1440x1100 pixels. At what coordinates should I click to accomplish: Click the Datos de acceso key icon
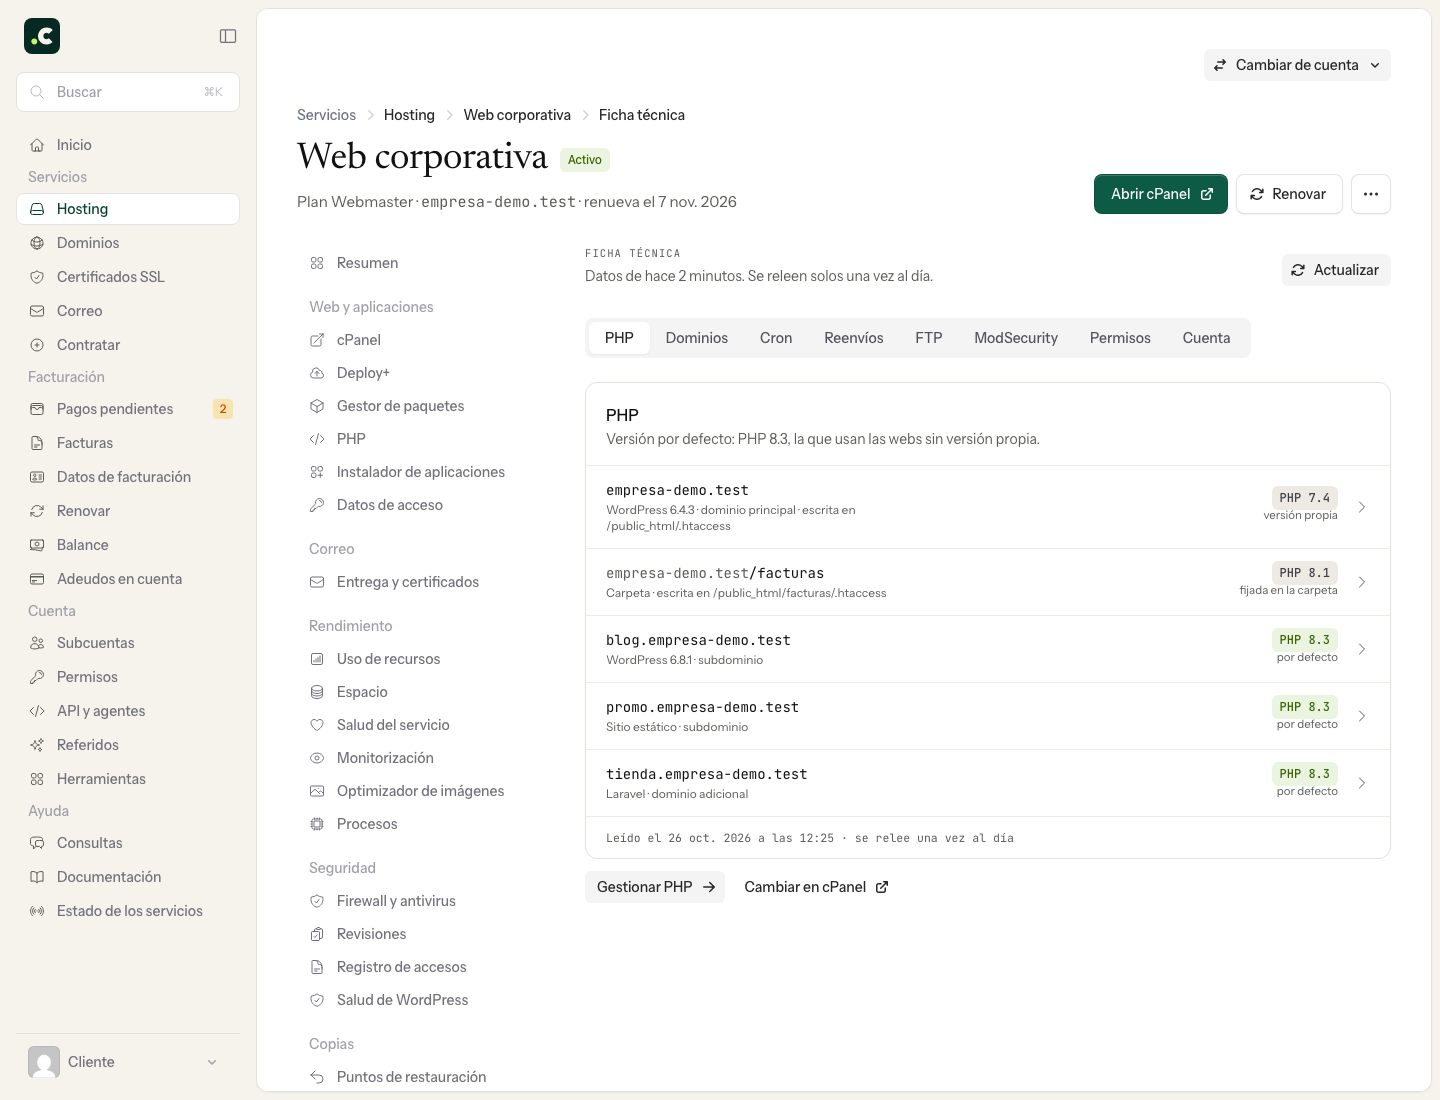[x=317, y=505]
